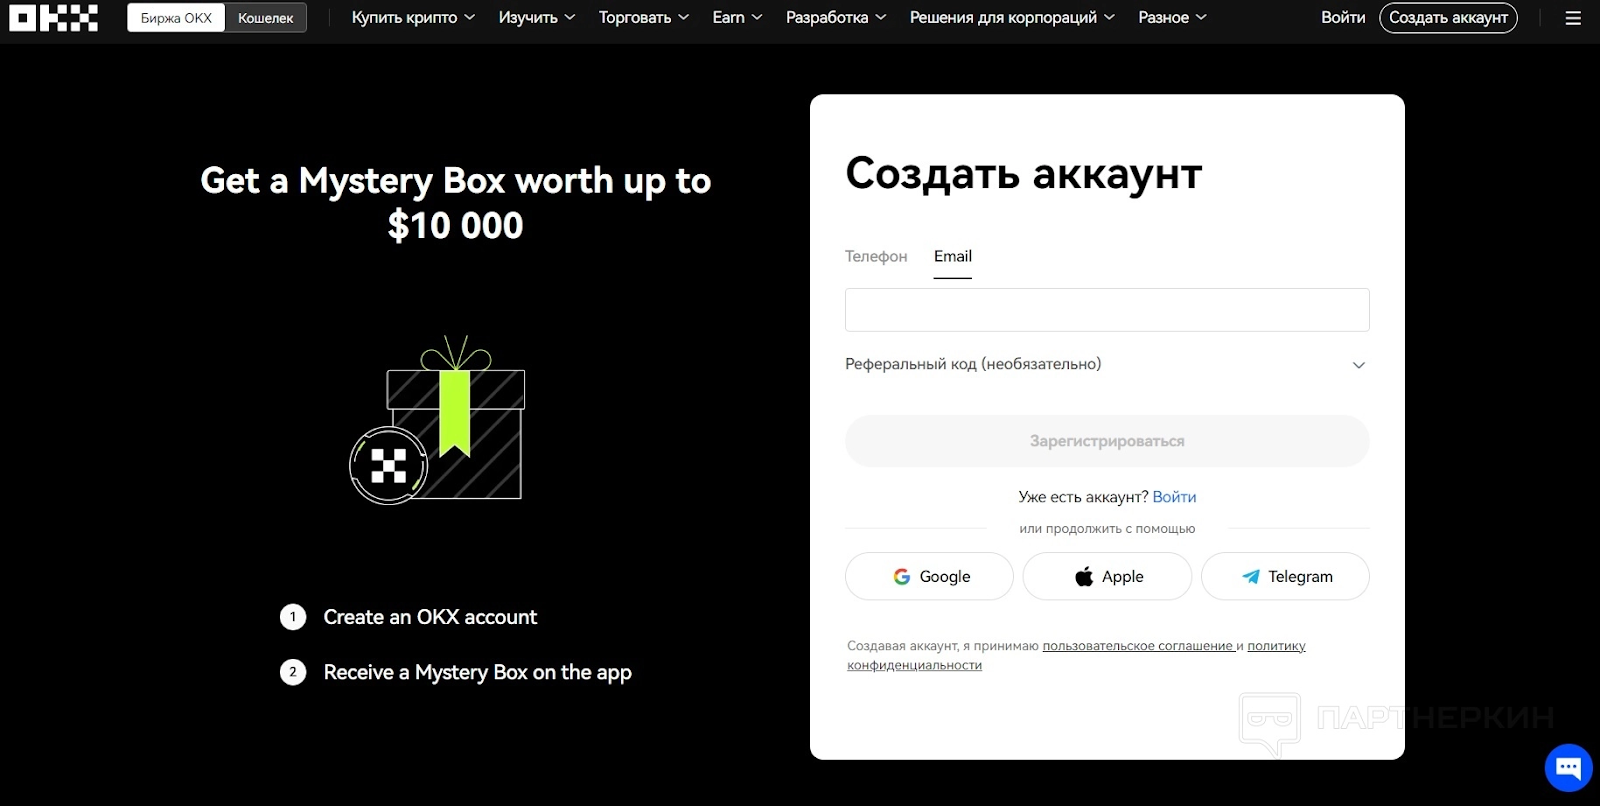
Task: Expand Купить крипто menu
Action: [413, 18]
